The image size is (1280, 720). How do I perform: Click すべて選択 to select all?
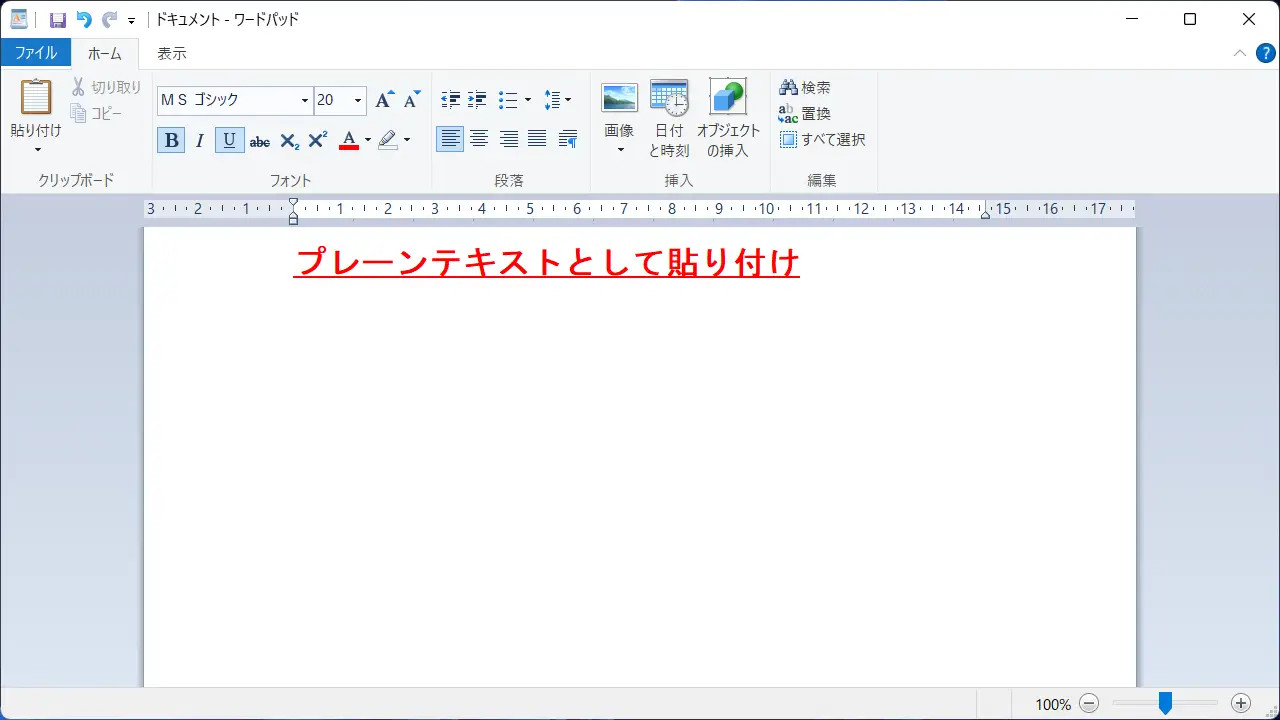click(822, 140)
